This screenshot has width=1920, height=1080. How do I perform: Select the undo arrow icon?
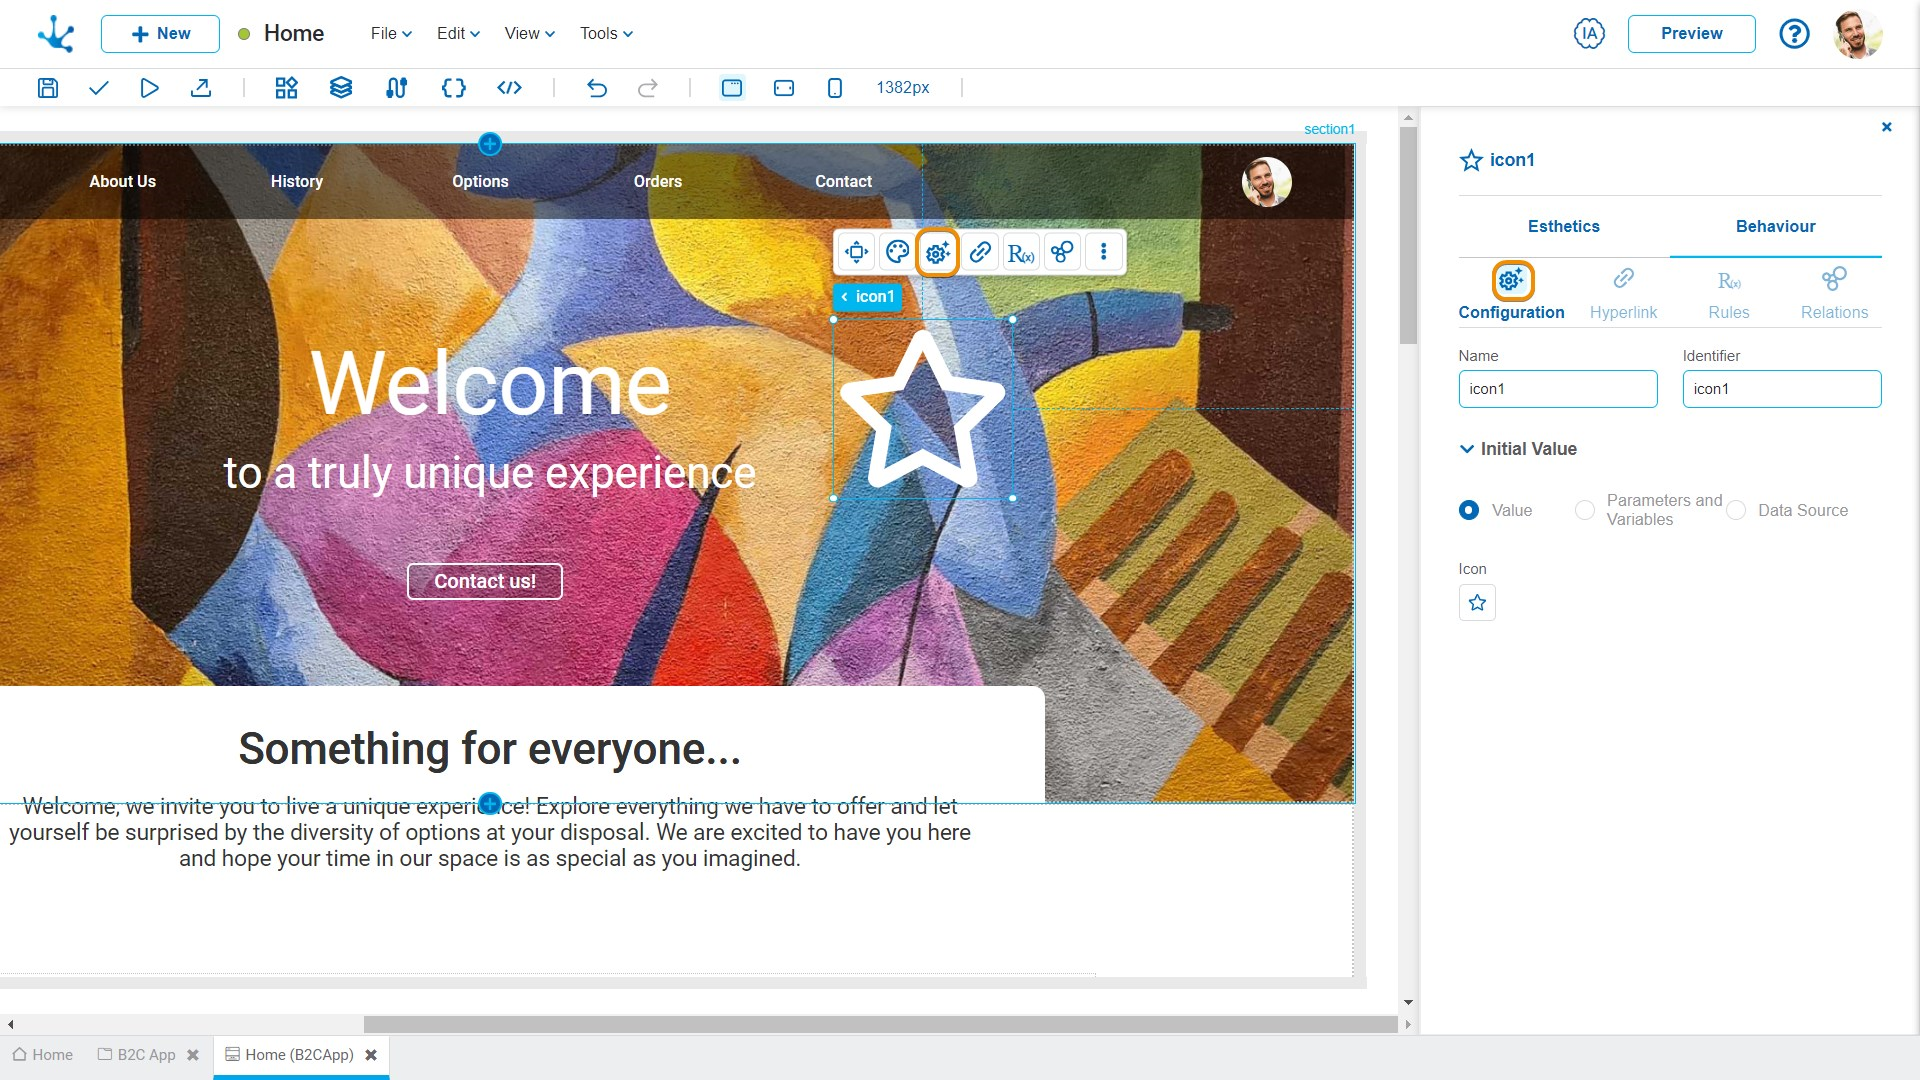596,88
